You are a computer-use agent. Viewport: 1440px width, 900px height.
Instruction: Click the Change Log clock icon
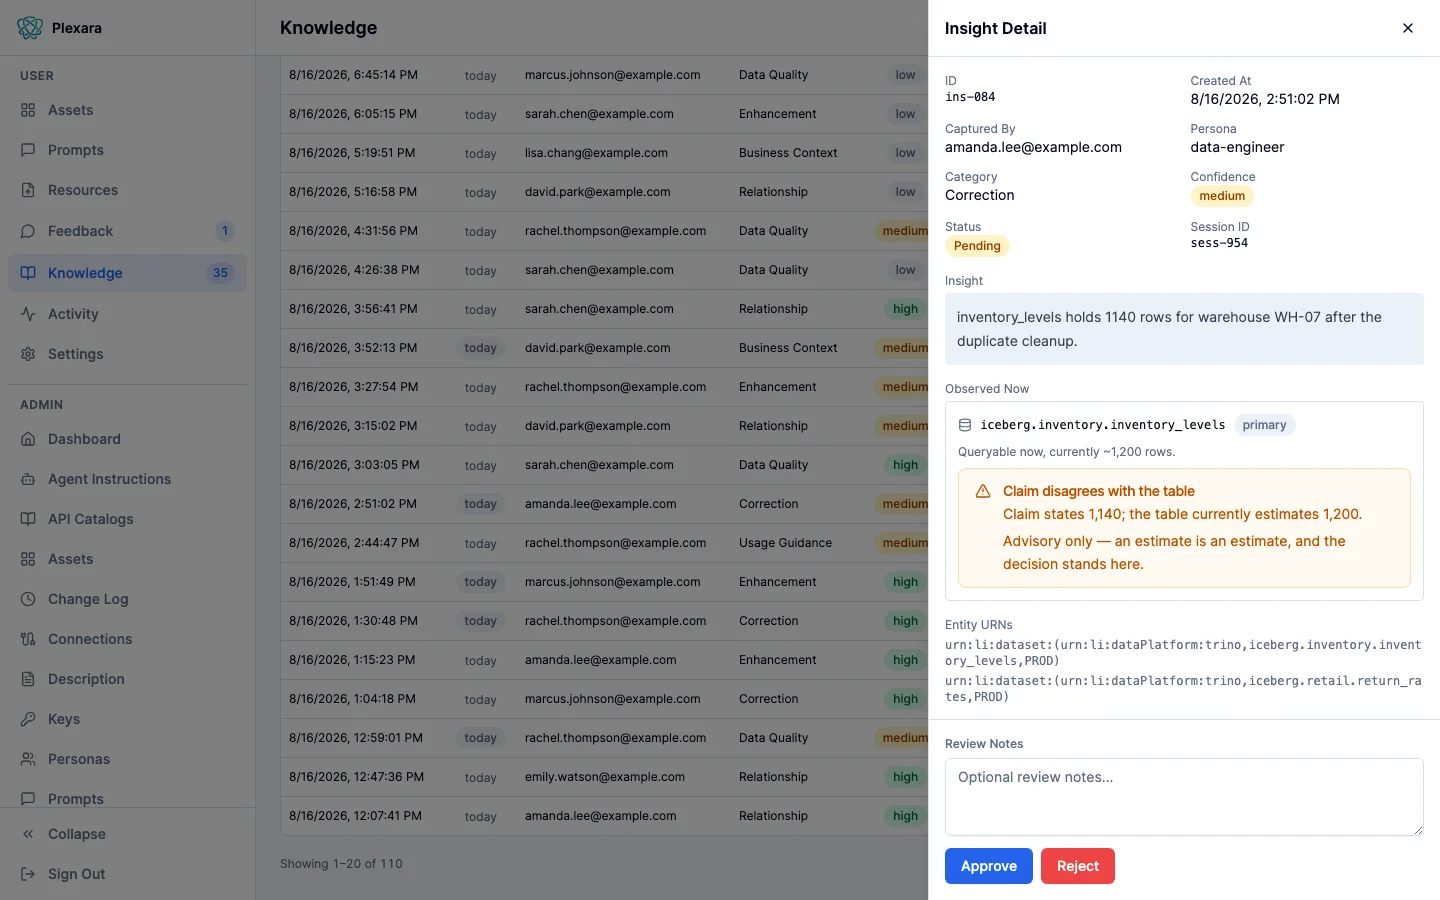point(28,599)
